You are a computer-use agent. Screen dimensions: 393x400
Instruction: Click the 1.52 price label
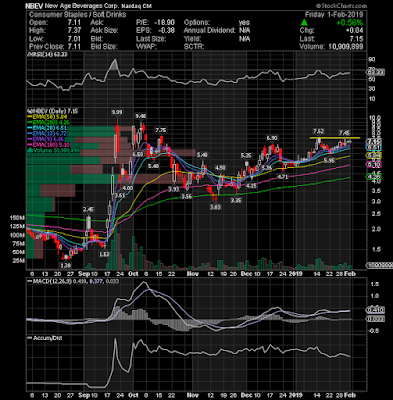tap(104, 254)
